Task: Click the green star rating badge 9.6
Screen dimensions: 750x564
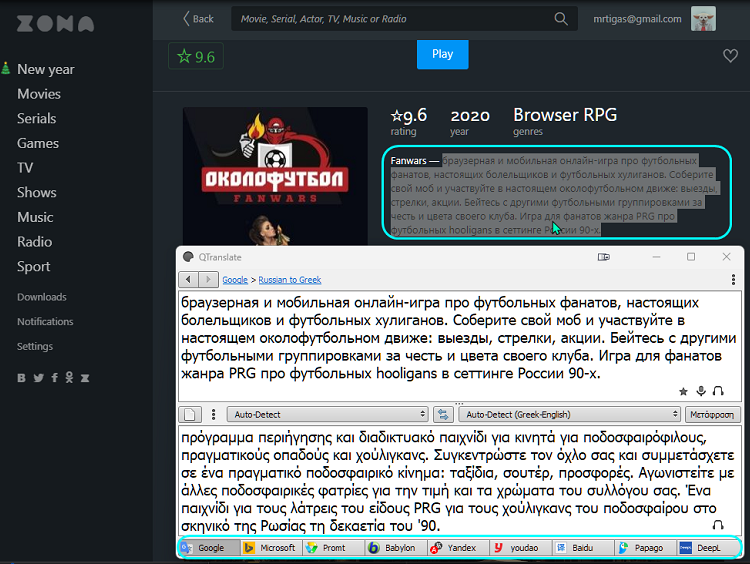Action: point(196,56)
